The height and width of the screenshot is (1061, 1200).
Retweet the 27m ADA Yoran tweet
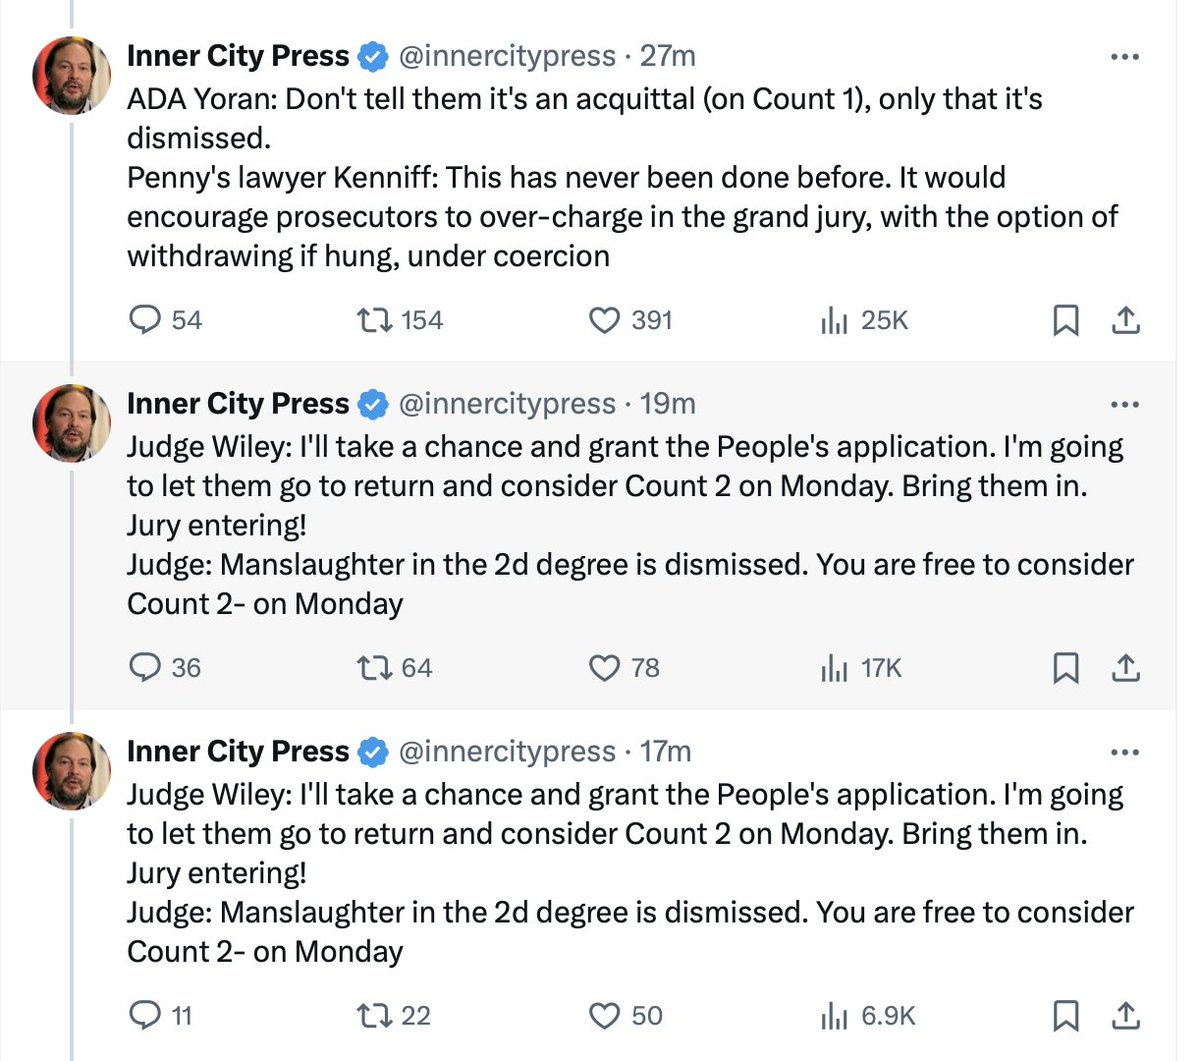(373, 320)
